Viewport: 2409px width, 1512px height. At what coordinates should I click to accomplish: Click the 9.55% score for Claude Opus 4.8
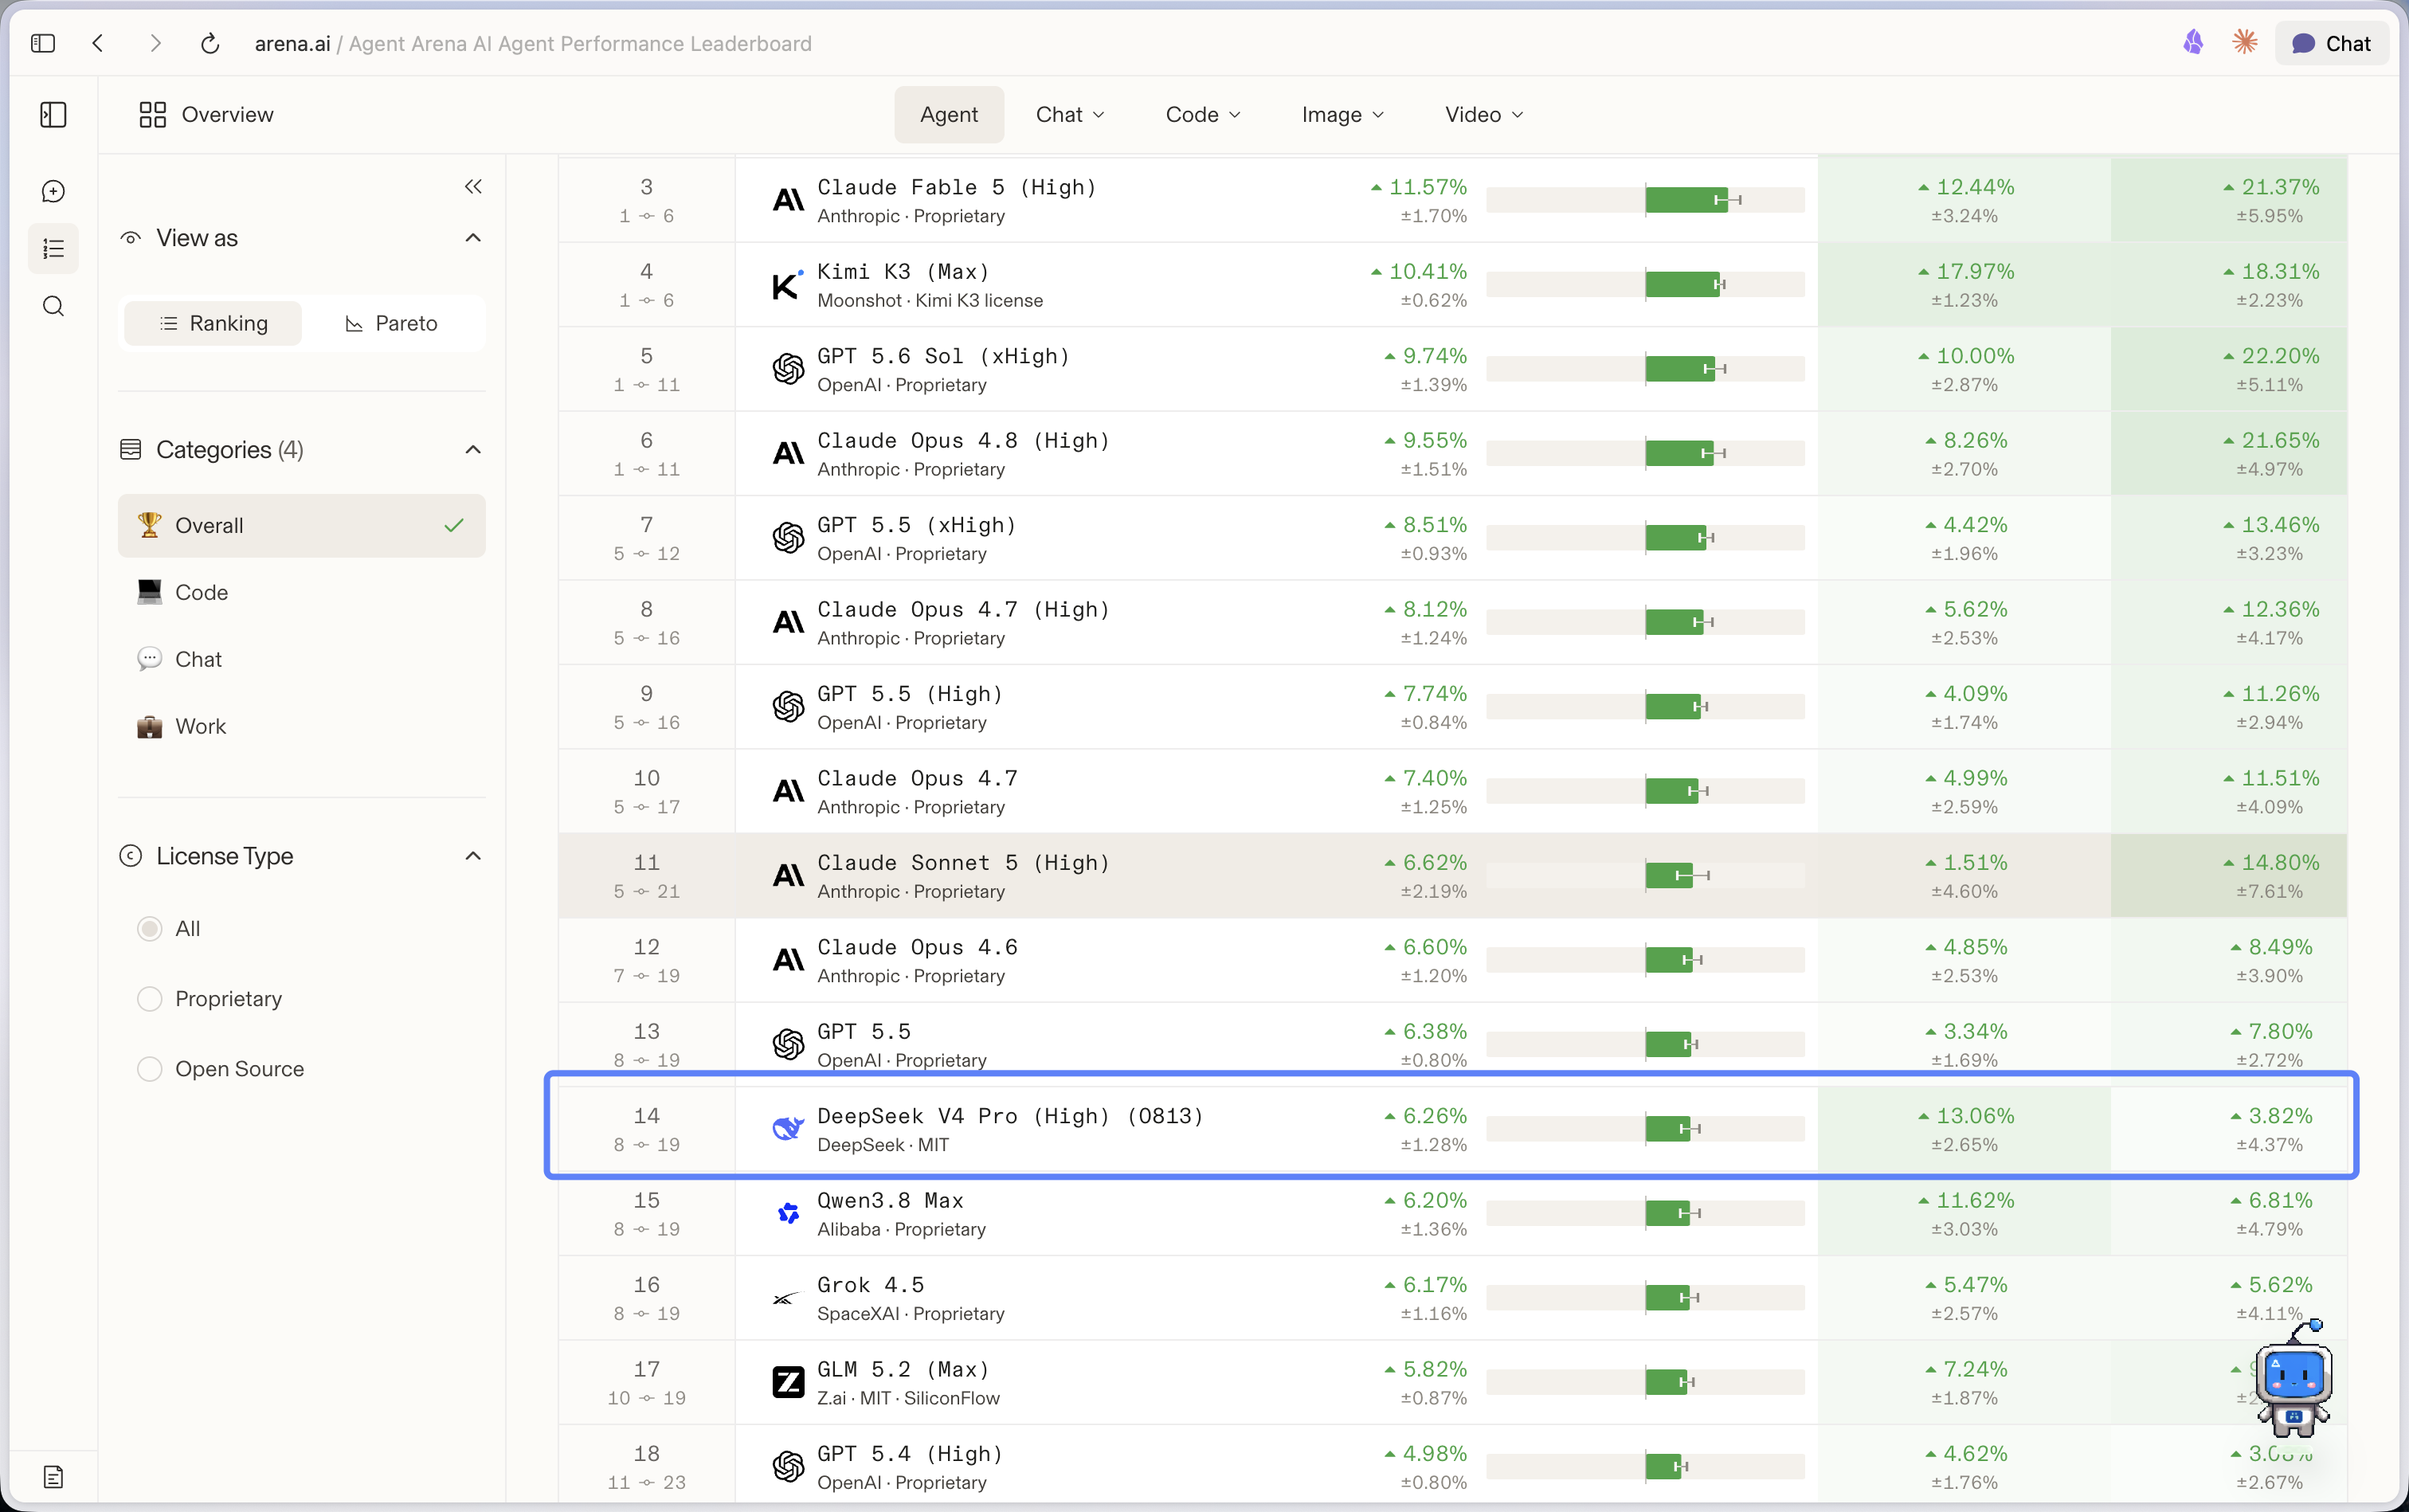[x=1426, y=441]
